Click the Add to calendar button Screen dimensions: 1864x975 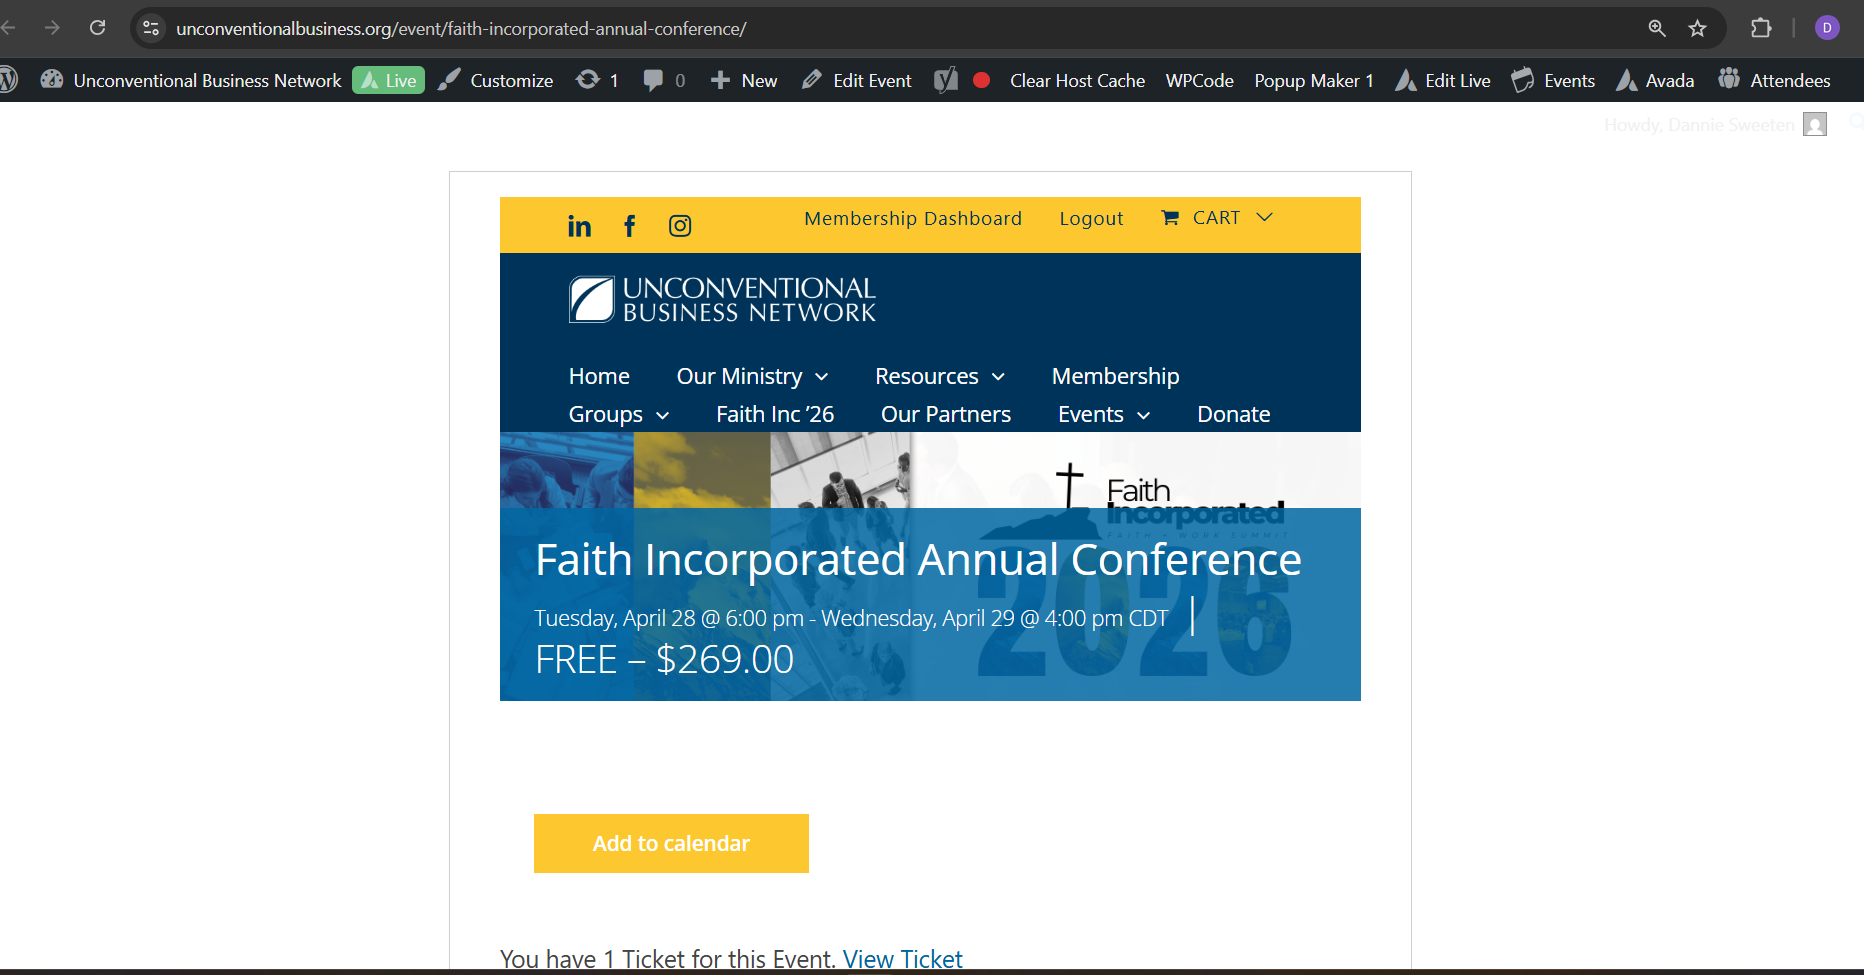tap(671, 843)
